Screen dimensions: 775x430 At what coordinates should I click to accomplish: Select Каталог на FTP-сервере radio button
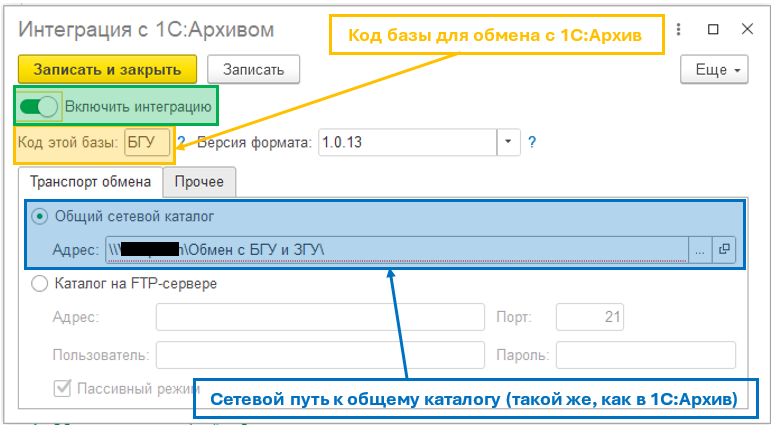(40, 284)
